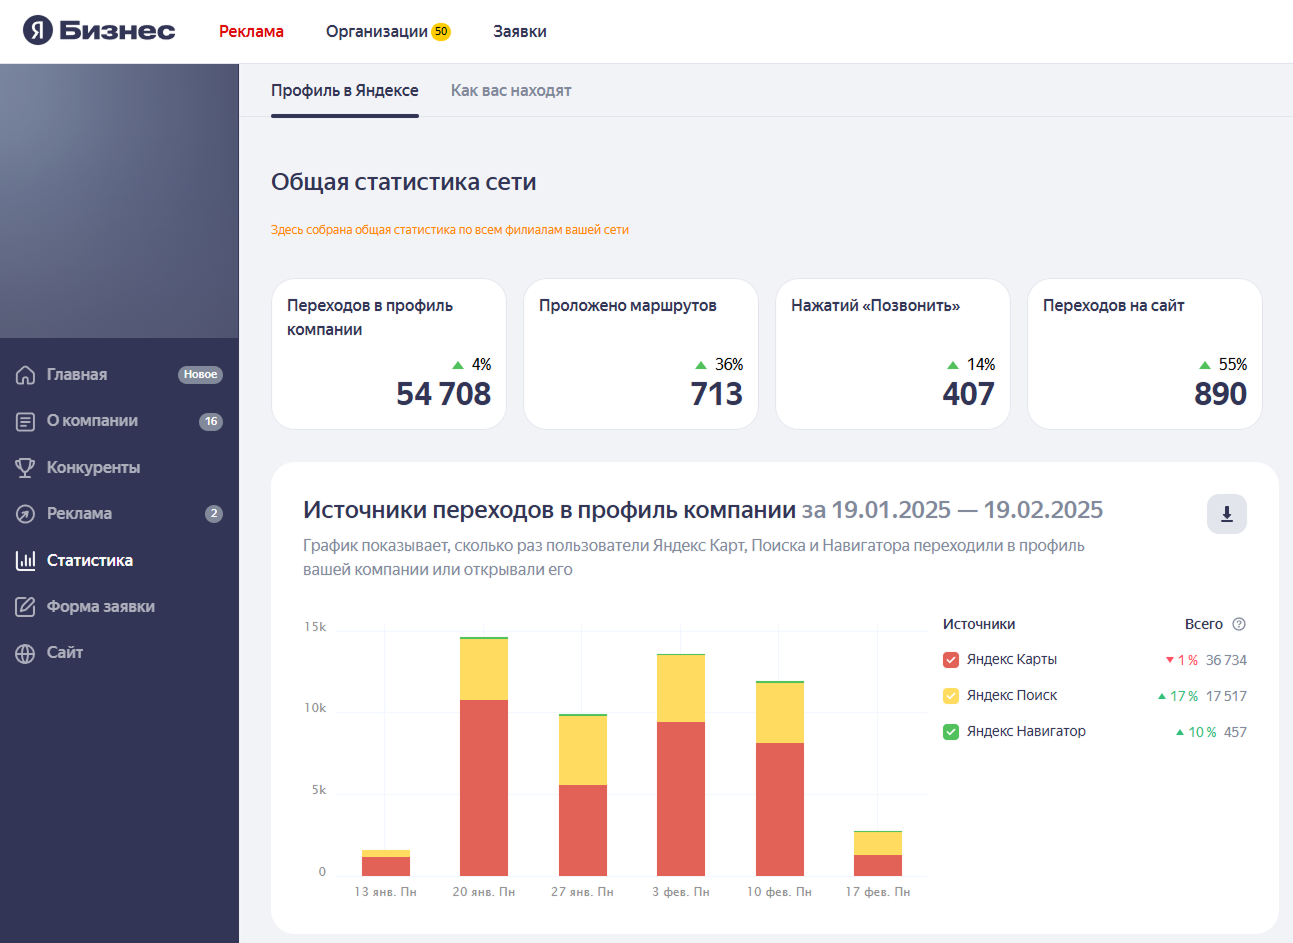
Task: Click the date range 19.01.2025 — 19.02.2025
Action: point(967,510)
